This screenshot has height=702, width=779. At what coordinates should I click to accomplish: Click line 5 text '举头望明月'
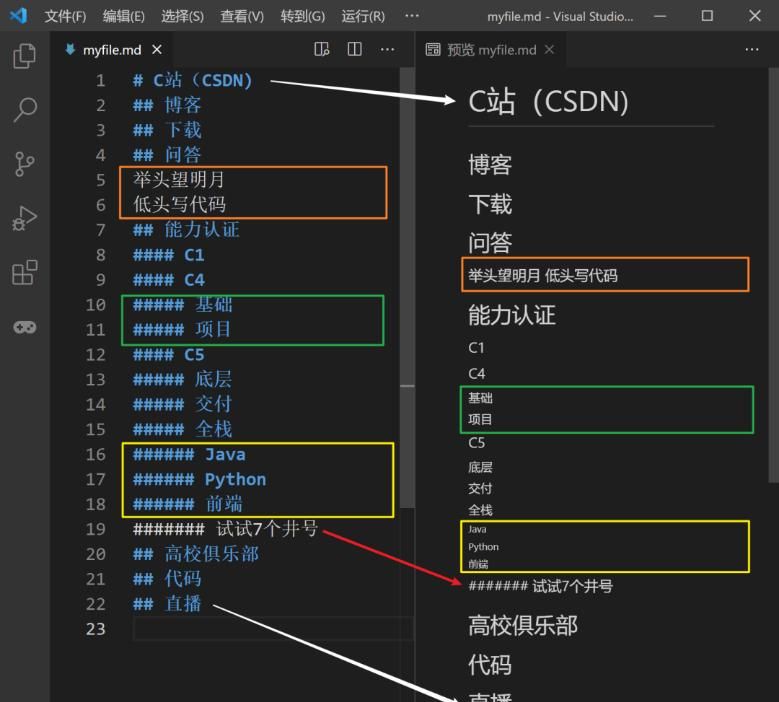pos(179,180)
